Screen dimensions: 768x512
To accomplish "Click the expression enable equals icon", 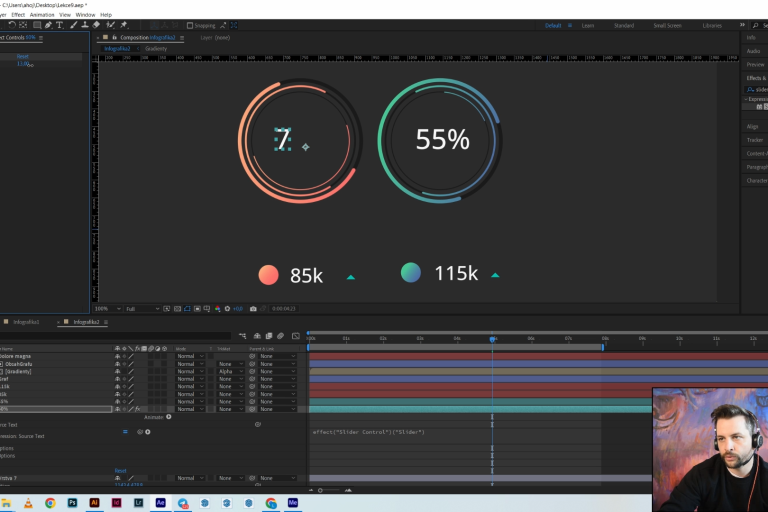I will click(x=125, y=431).
